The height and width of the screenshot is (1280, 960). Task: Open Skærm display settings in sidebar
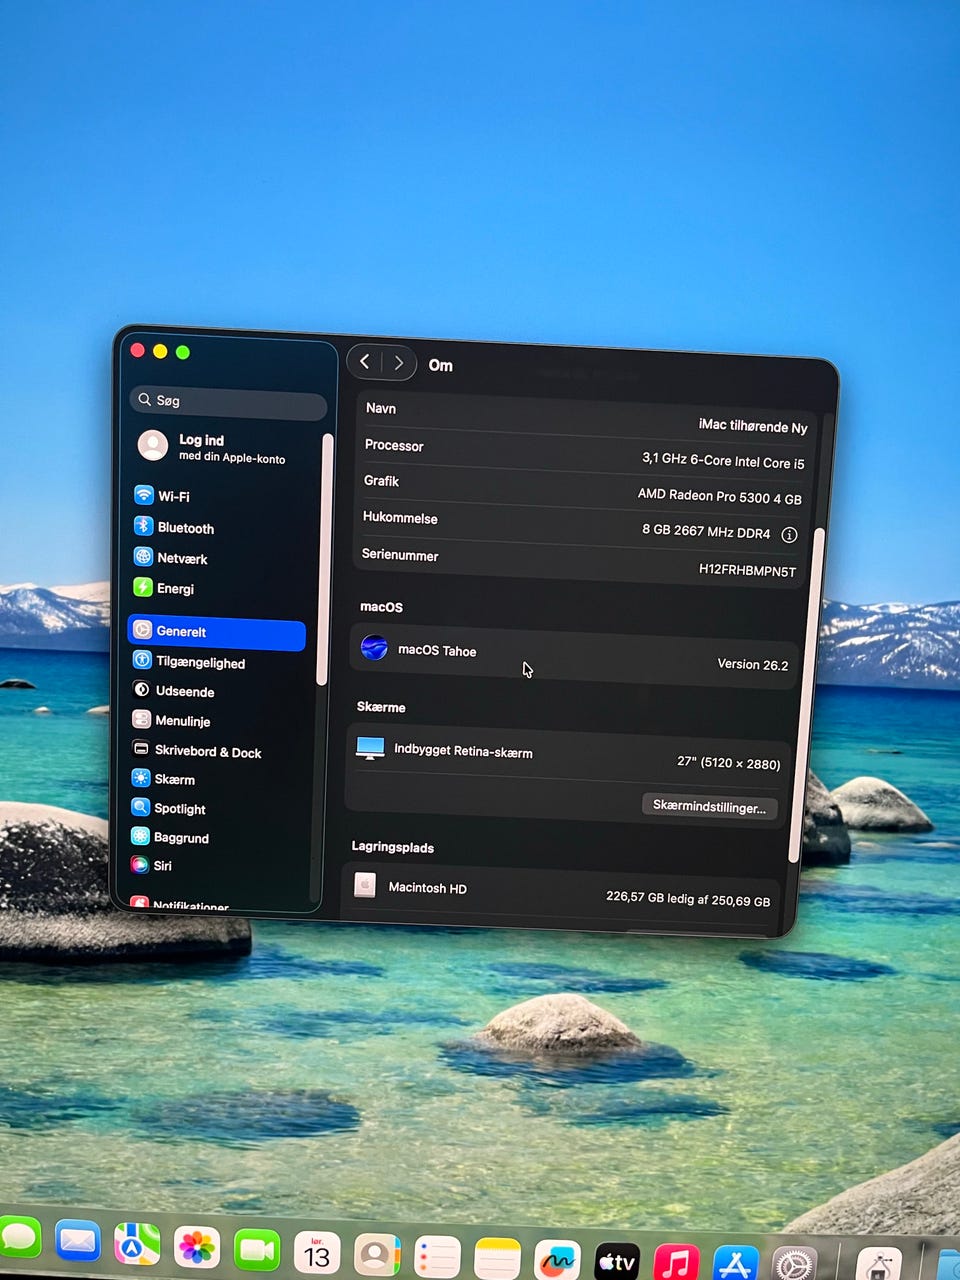(163, 779)
